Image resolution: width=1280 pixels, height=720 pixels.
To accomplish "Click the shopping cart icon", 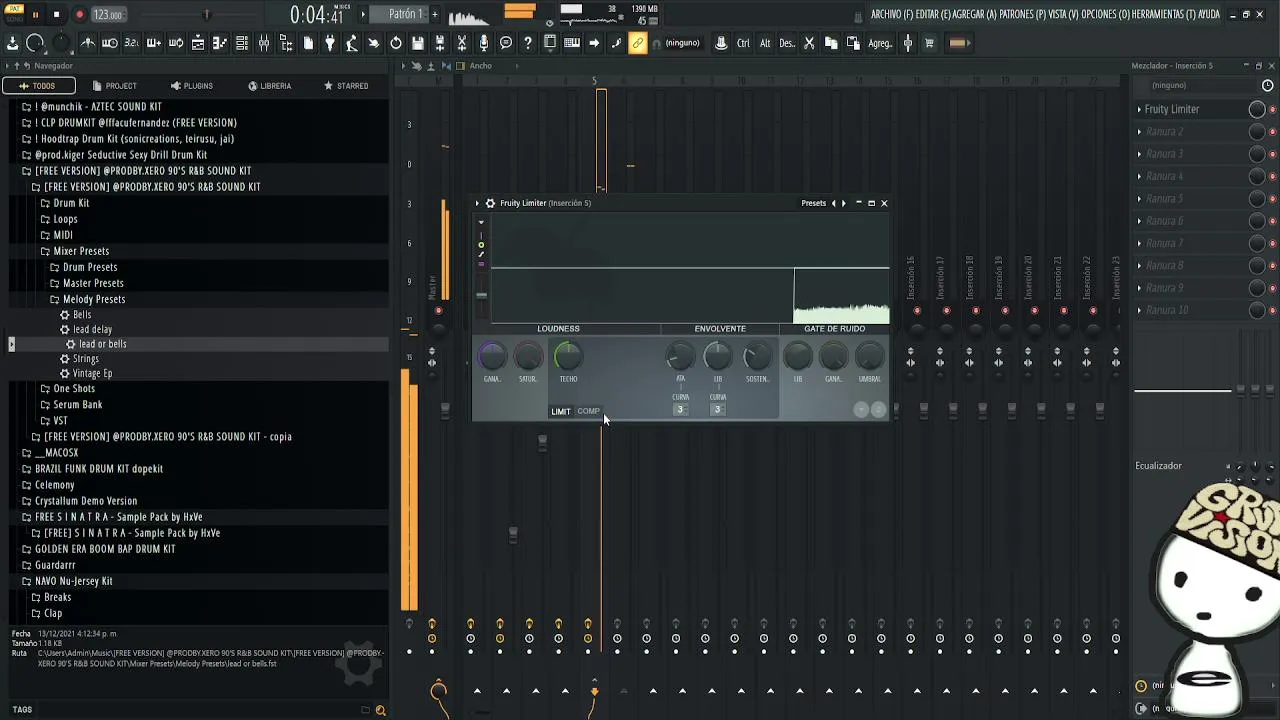I will tap(929, 43).
